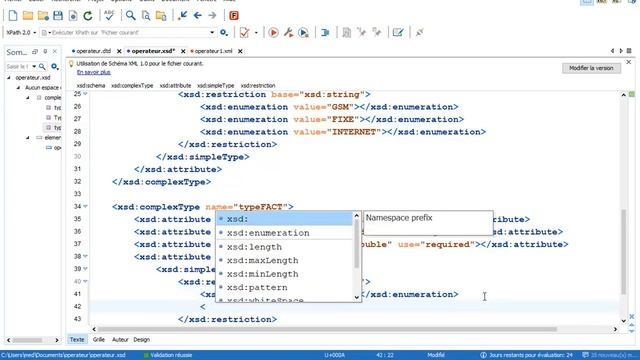Switch to Design editing mode
The height and width of the screenshot is (360, 640).
pos(142,340)
